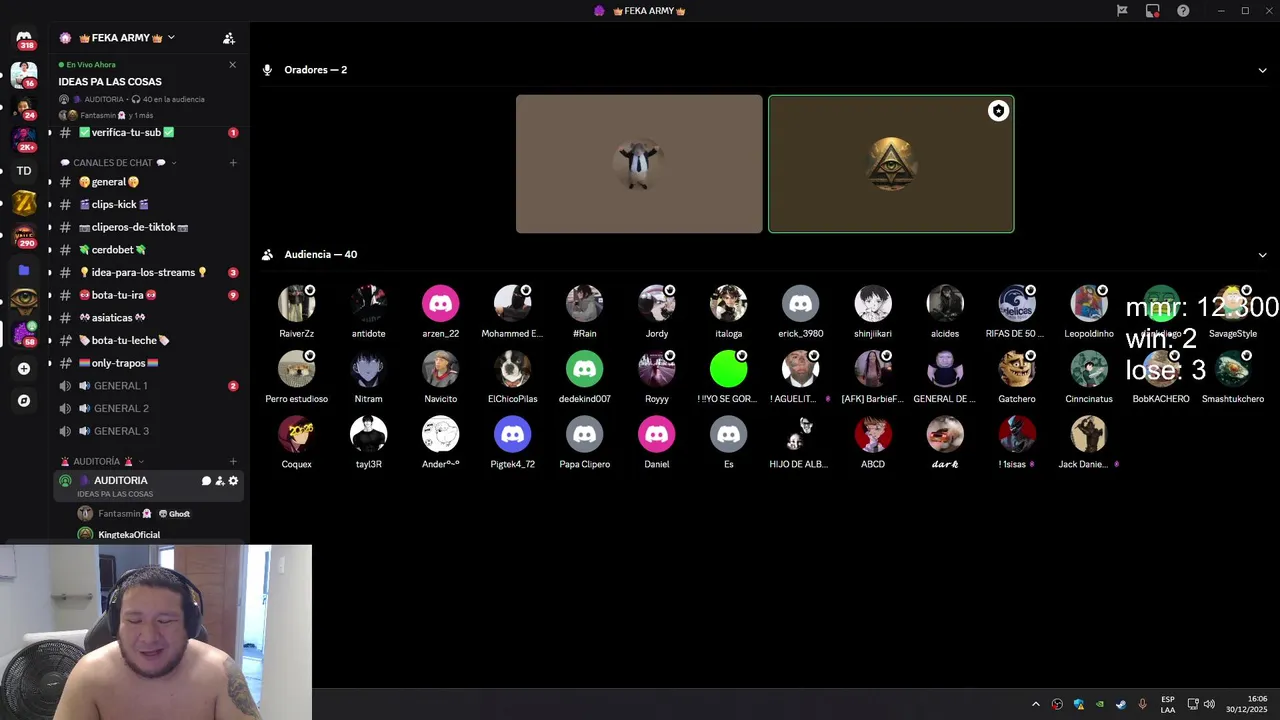Click audience member Pigtek4_72 avatar
Image resolution: width=1280 pixels, height=720 pixels.
(x=512, y=434)
